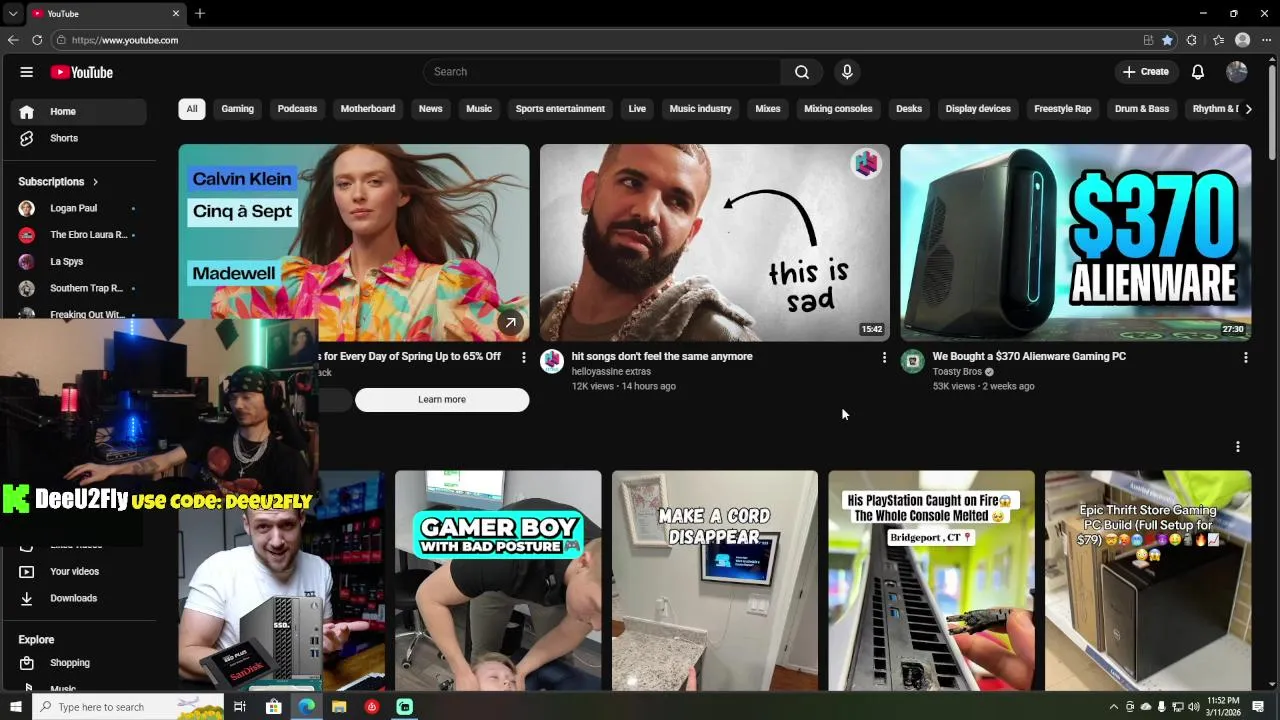Open options for the Alienware Gaming PC video
This screenshot has height=720, width=1280.
pyautogui.click(x=1245, y=357)
